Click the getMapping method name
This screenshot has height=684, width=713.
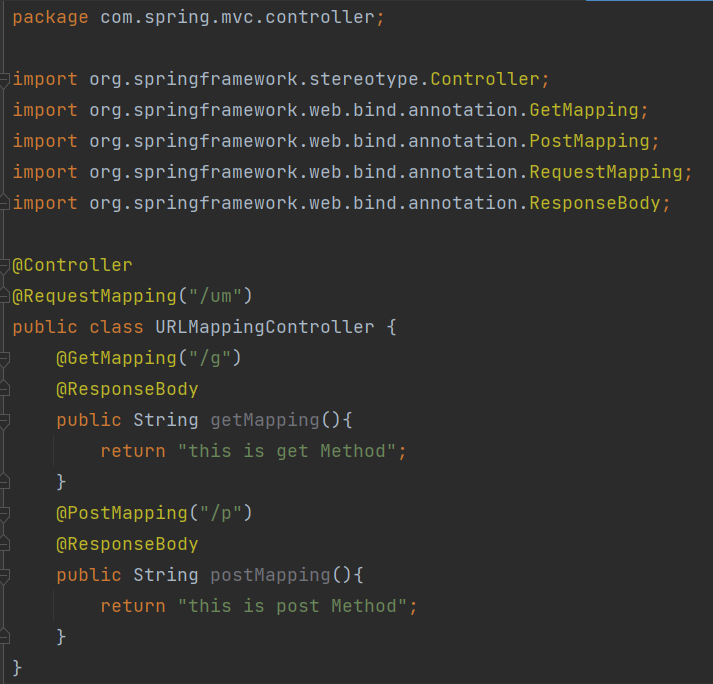(264, 420)
